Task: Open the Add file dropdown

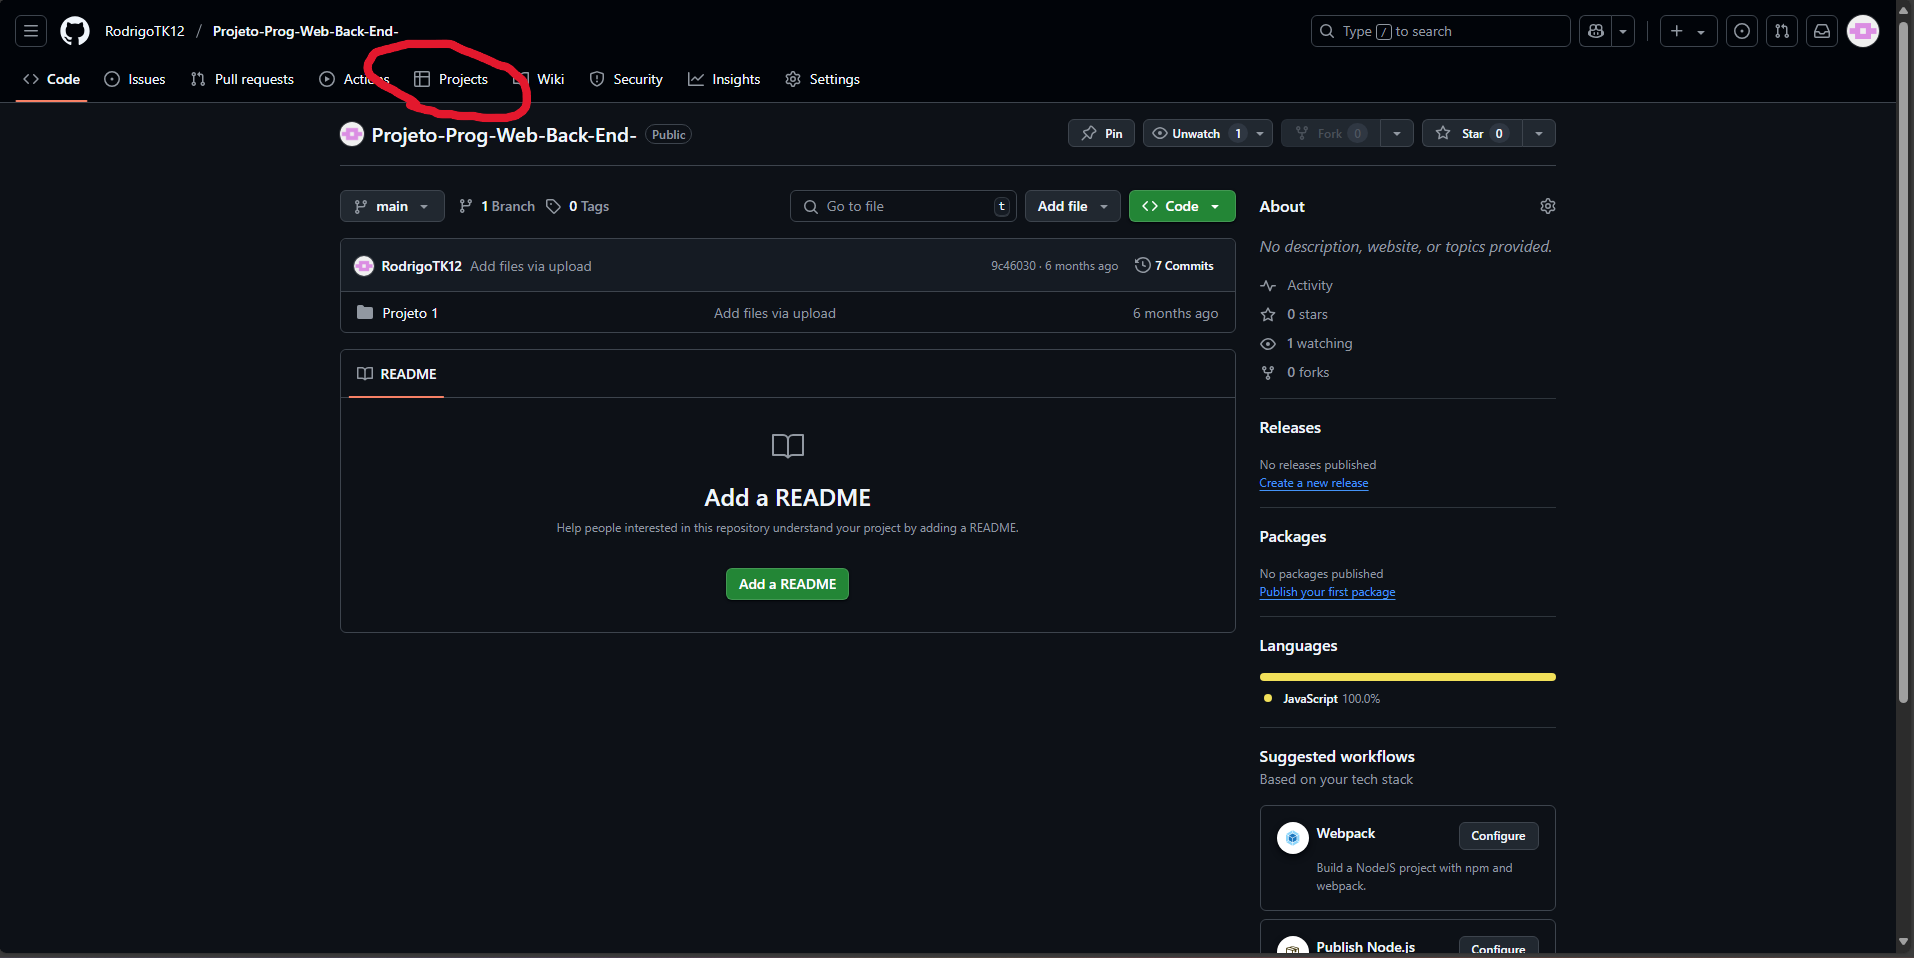Action: click(1072, 206)
